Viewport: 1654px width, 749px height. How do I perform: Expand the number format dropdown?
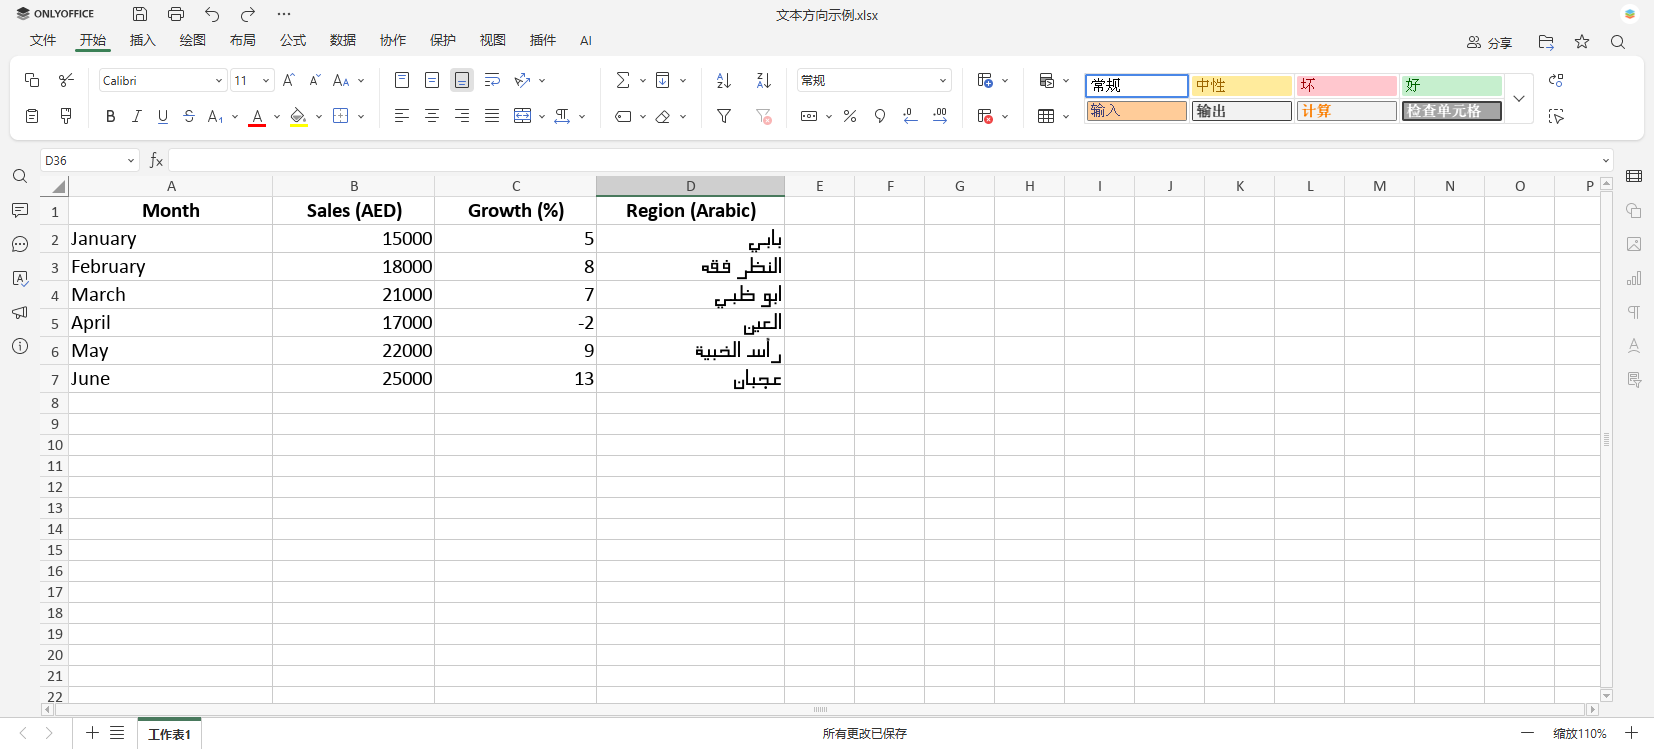(x=942, y=80)
